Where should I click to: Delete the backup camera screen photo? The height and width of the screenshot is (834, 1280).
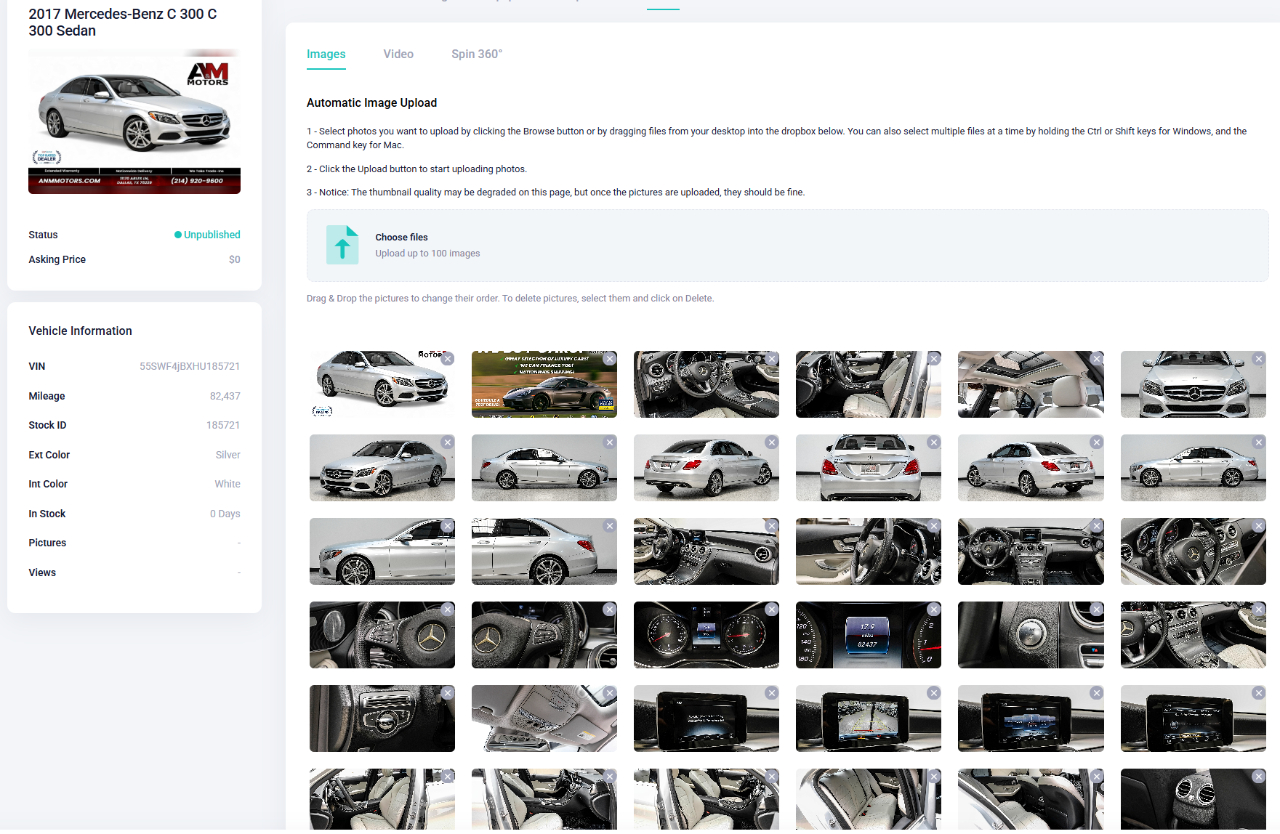pyautogui.click(x=934, y=693)
